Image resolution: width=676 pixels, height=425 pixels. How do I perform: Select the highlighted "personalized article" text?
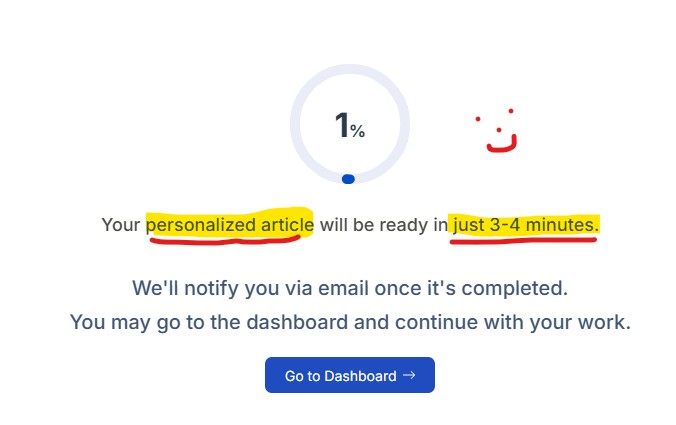tap(230, 225)
